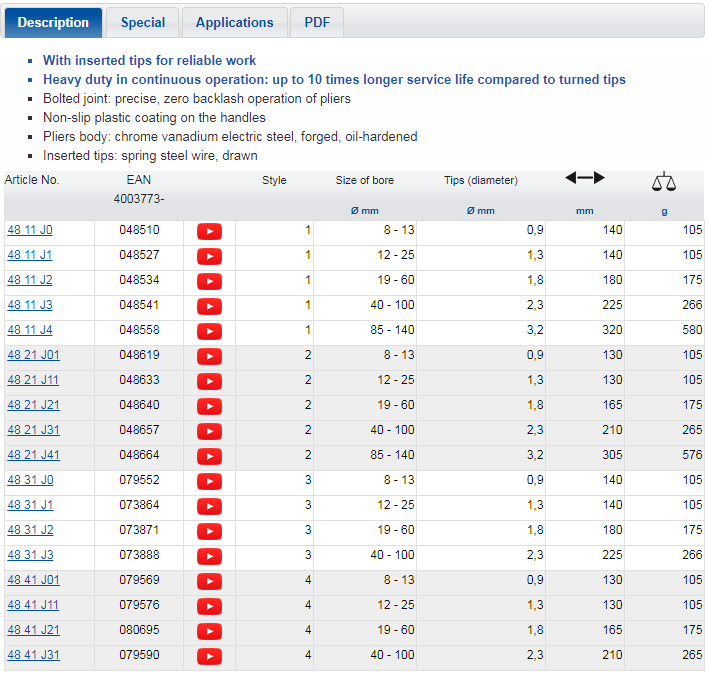Follow the 48 21 J01 article link
Screen dimensions: 709x674
[x=33, y=355]
